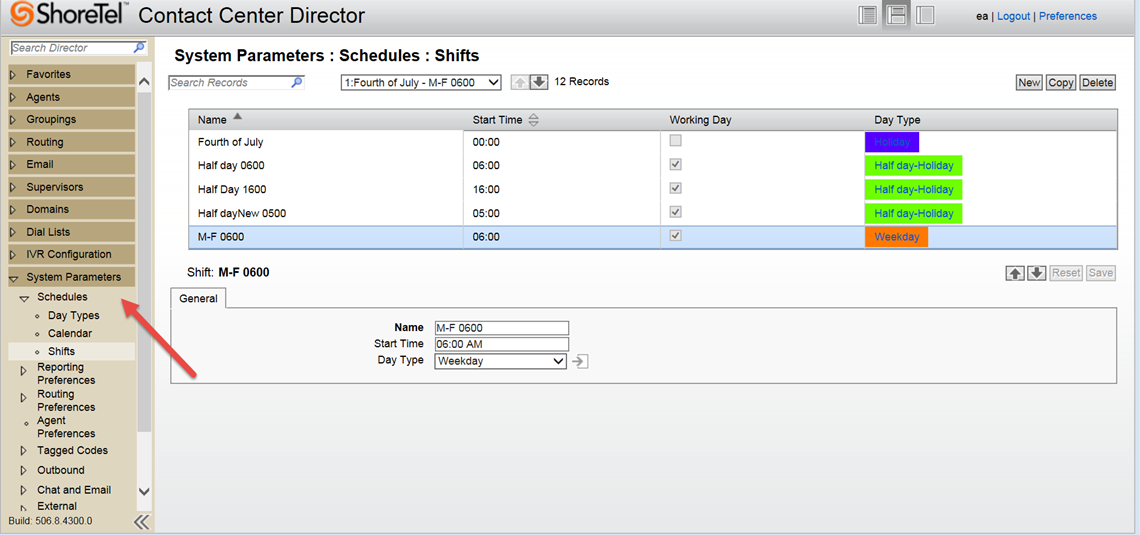Click green Half day-Holiday swatch for Half day 0600
Screen dimensions: 1140x535
coord(913,166)
